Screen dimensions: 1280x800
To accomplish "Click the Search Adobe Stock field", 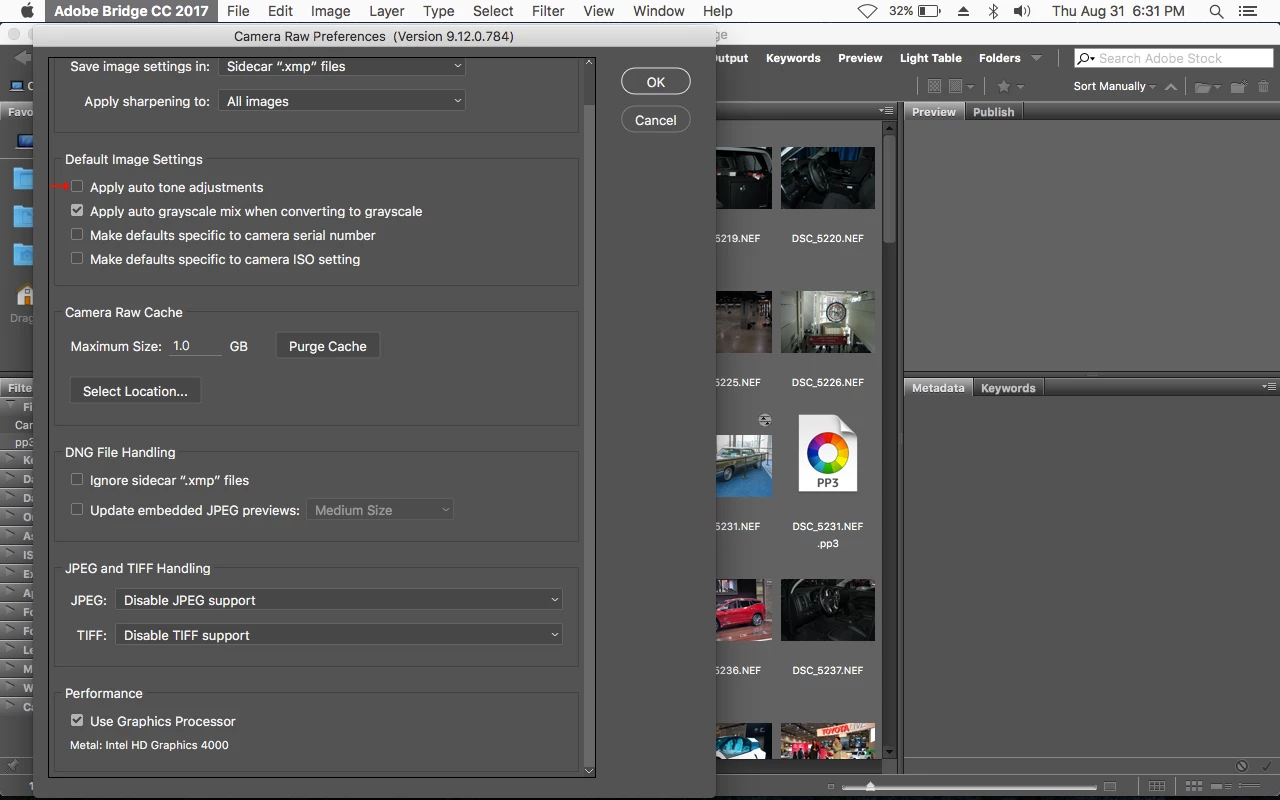I will tap(1174, 58).
